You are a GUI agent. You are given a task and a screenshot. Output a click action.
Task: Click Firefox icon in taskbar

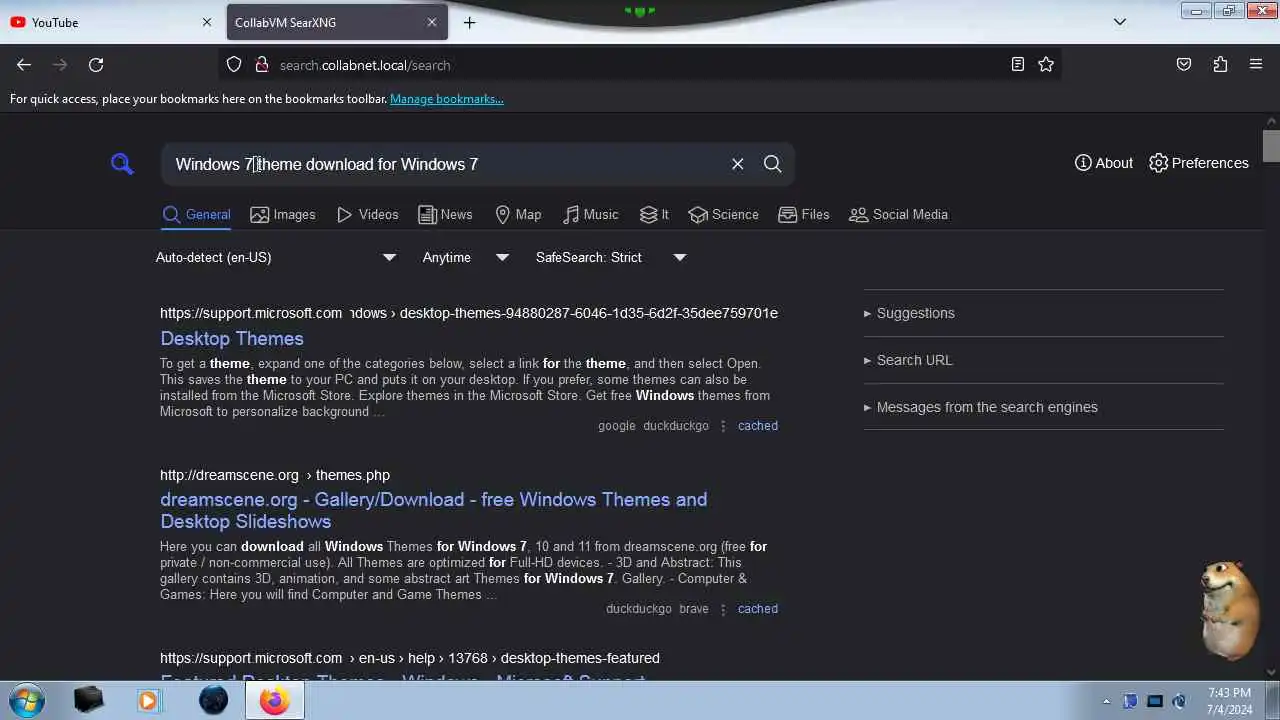tap(274, 700)
